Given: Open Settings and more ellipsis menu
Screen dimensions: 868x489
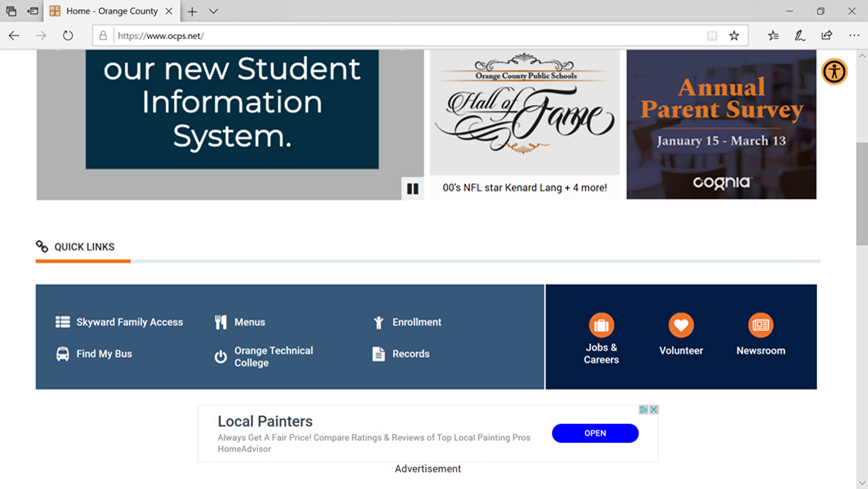Looking at the screenshot, I should click(x=854, y=36).
